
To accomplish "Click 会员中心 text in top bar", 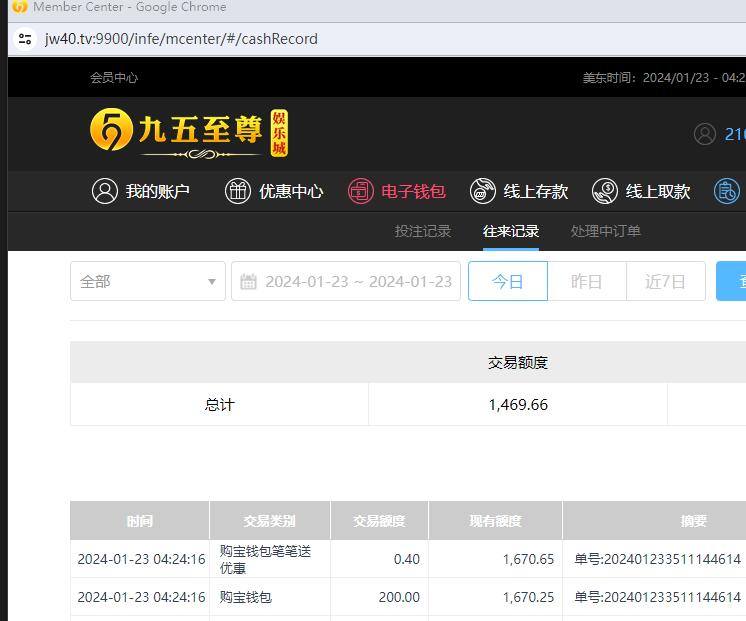I will tap(114, 78).
